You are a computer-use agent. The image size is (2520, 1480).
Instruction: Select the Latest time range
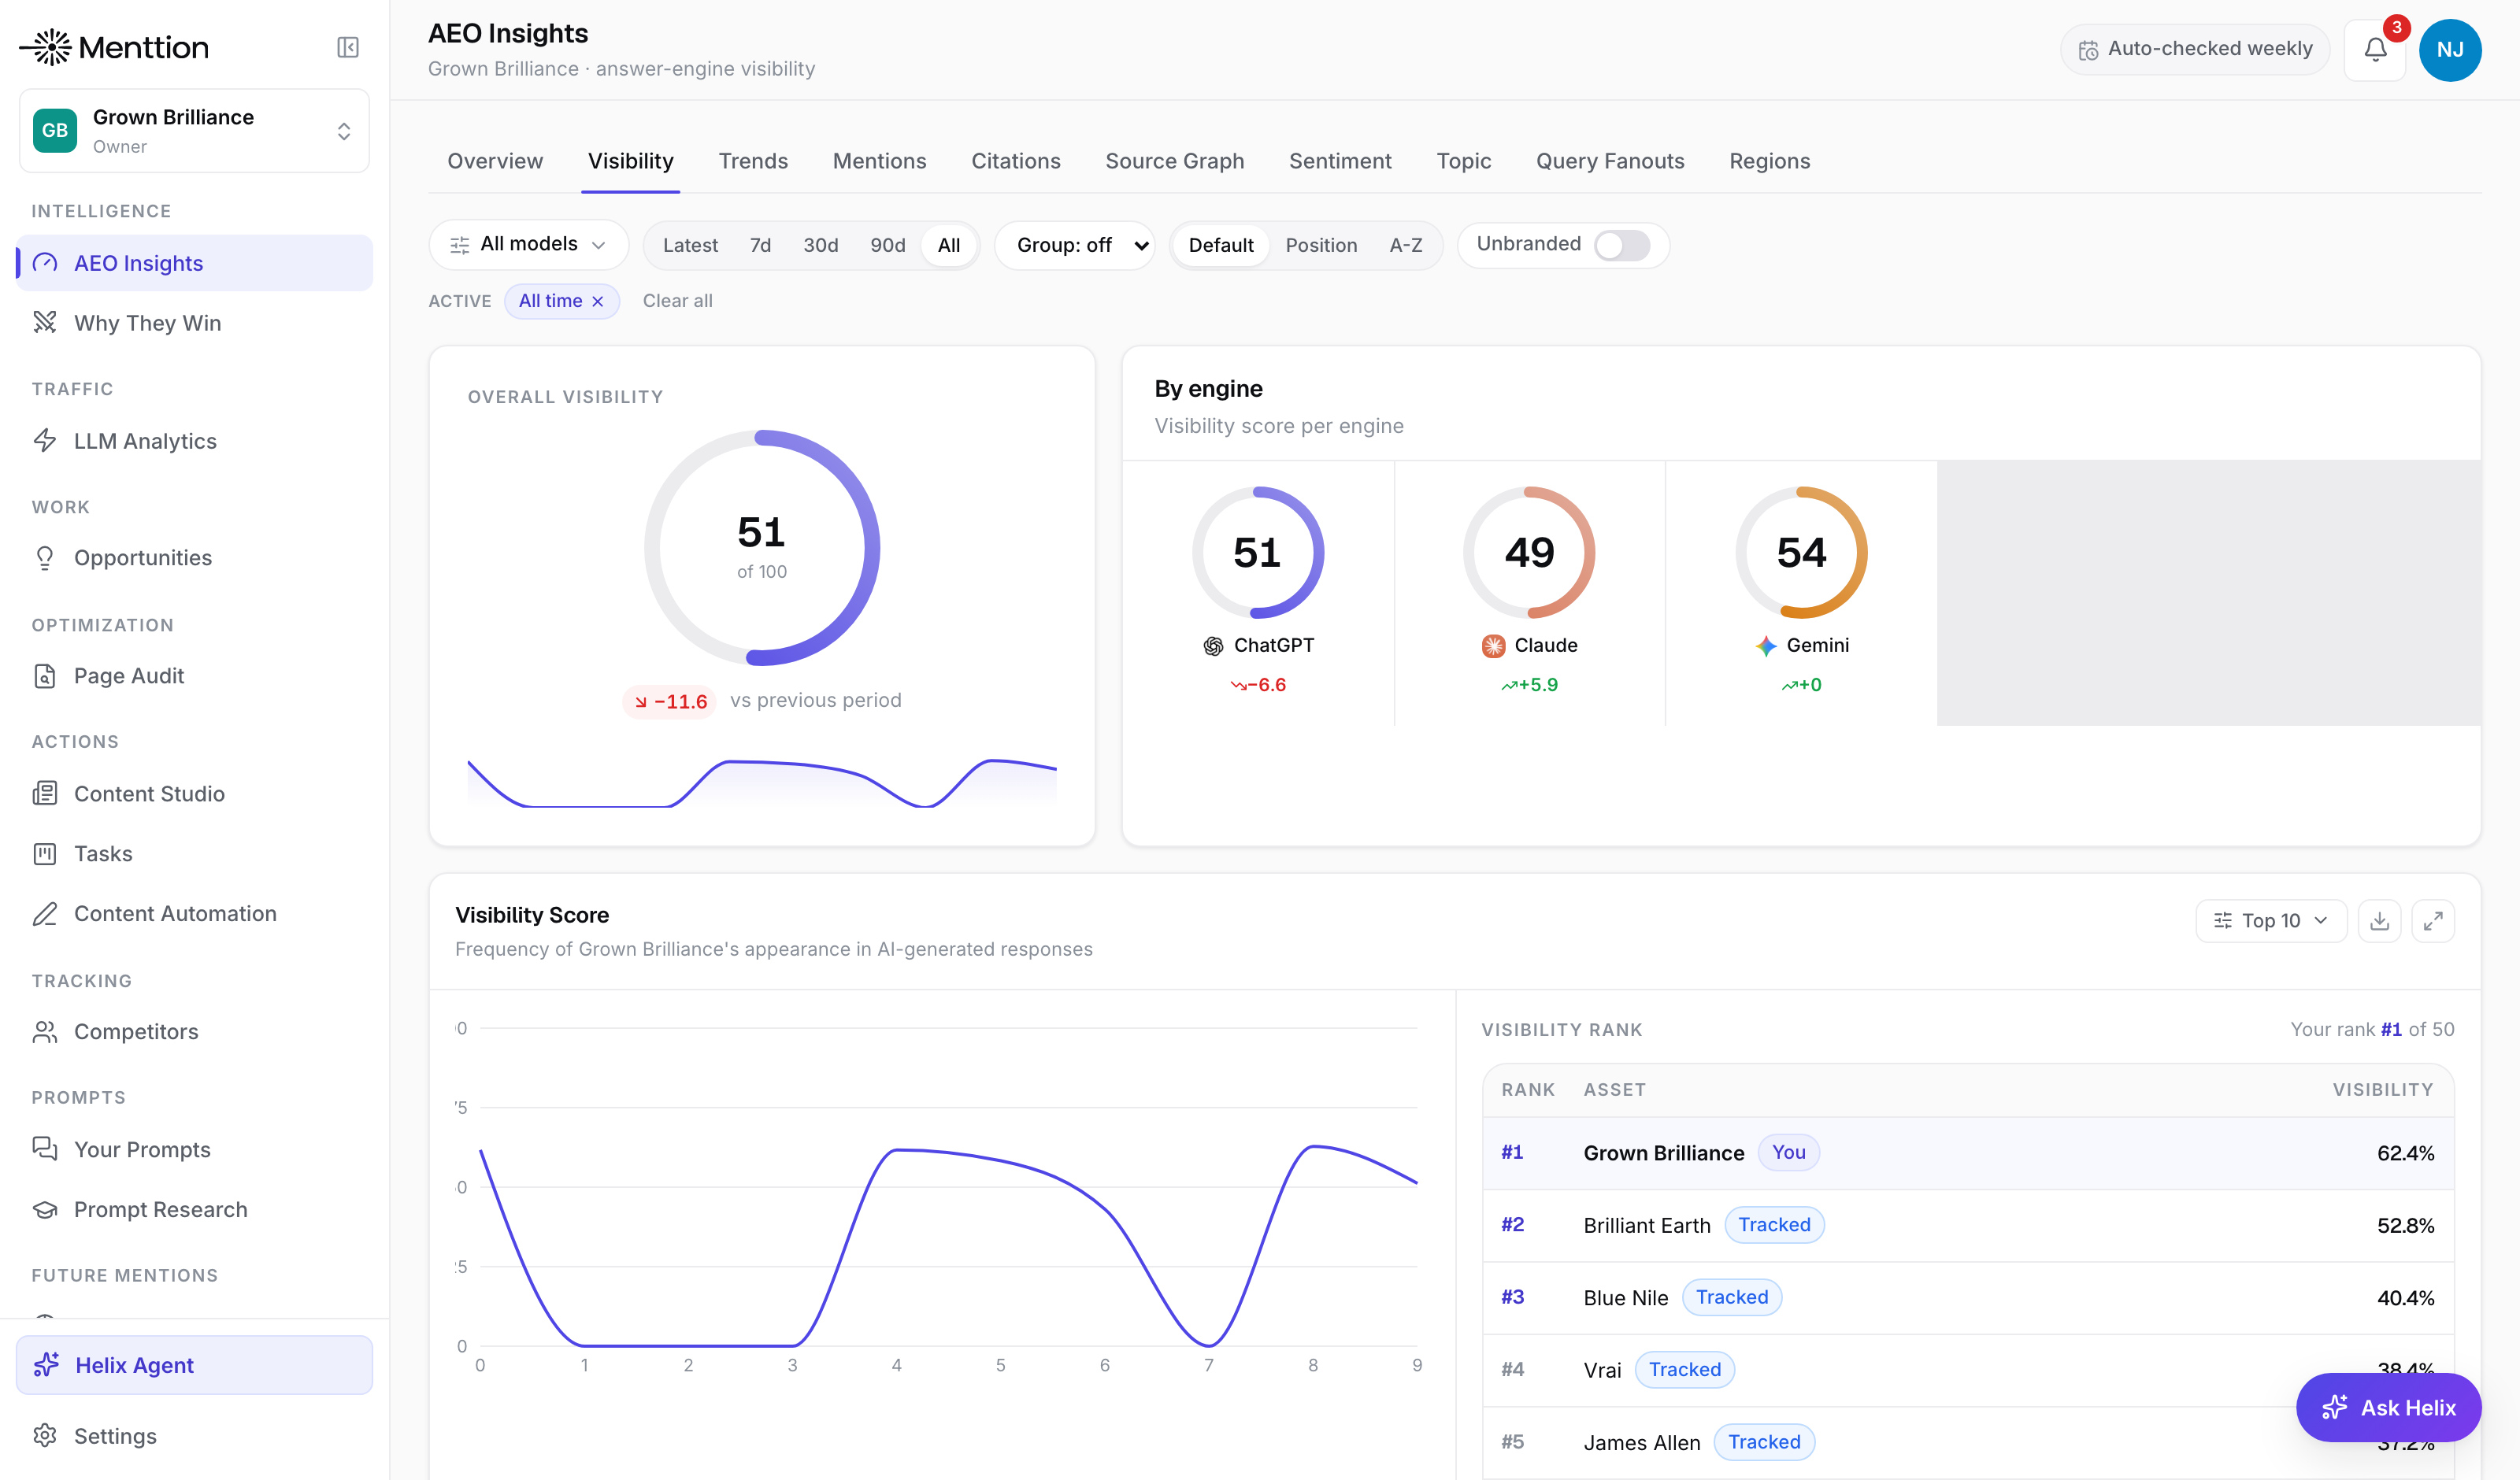click(690, 245)
